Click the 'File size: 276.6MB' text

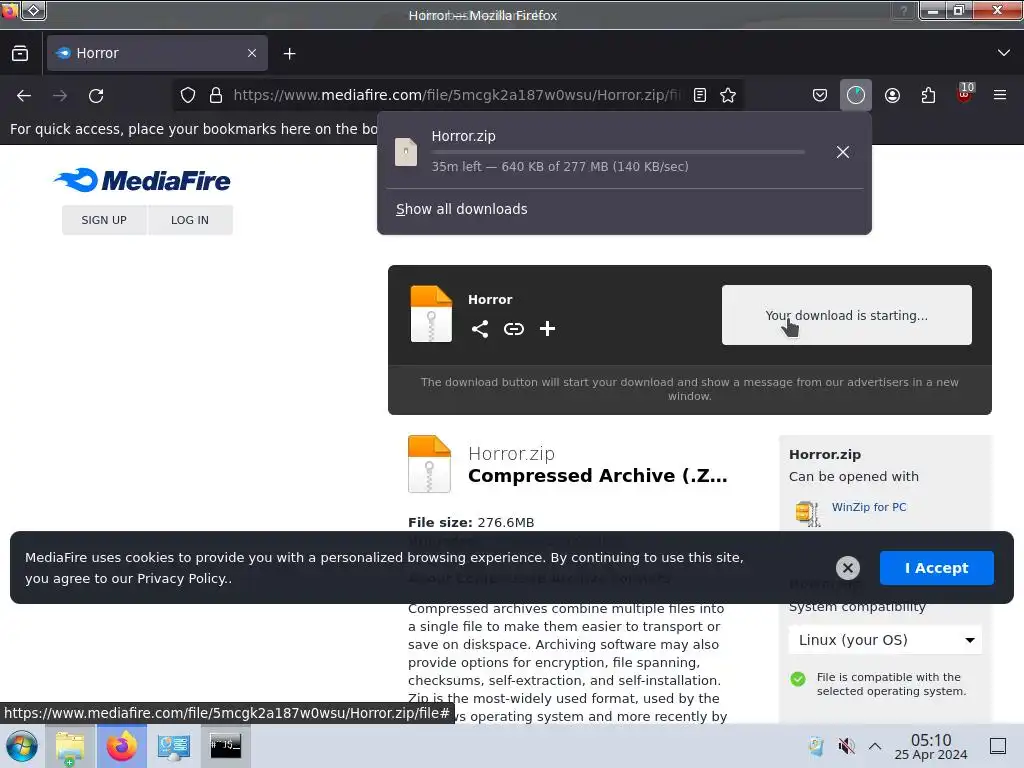[471, 522]
